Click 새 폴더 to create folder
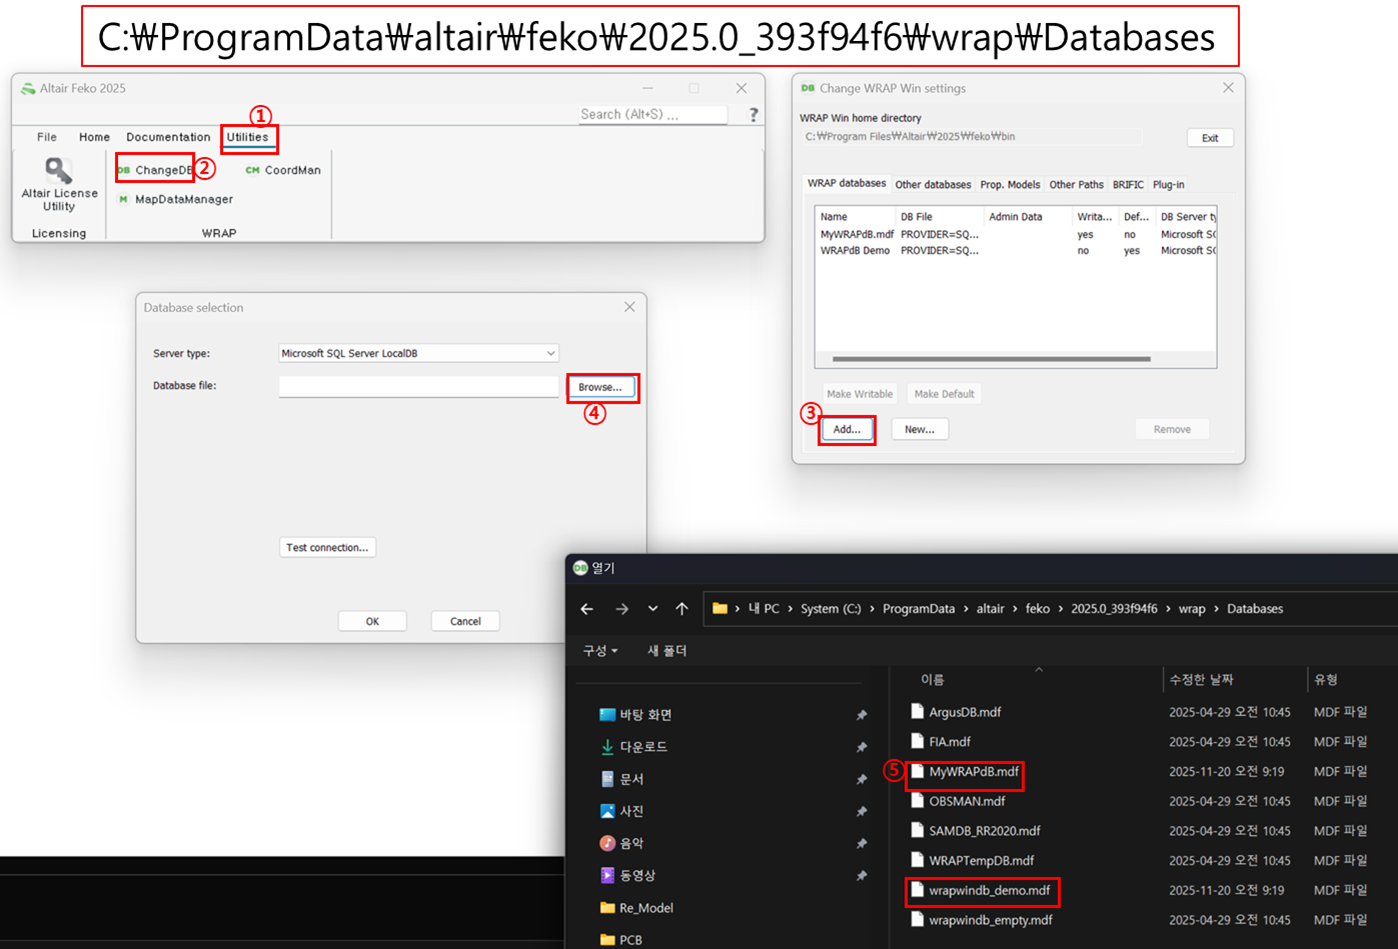Viewport: 1398px width, 949px height. [x=667, y=651]
